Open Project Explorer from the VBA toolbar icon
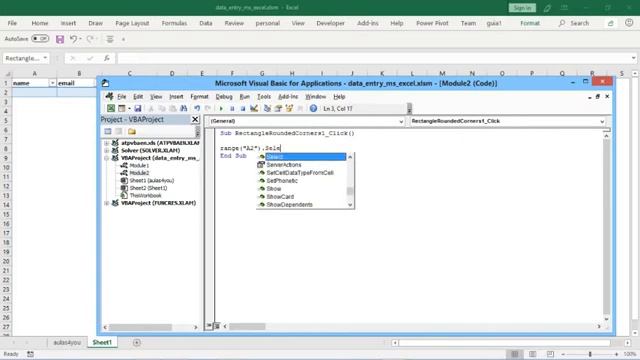The height and width of the screenshot is (360, 640). click(267, 109)
